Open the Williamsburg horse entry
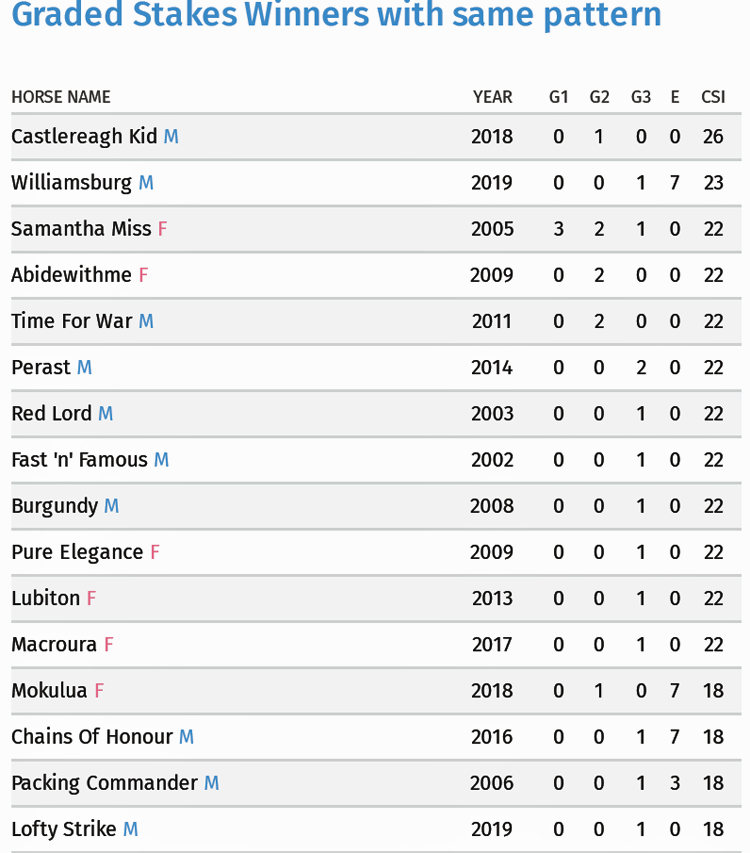The width and height of the screenshot is (750, 853). pyautogui.click(x=72, y=183)
